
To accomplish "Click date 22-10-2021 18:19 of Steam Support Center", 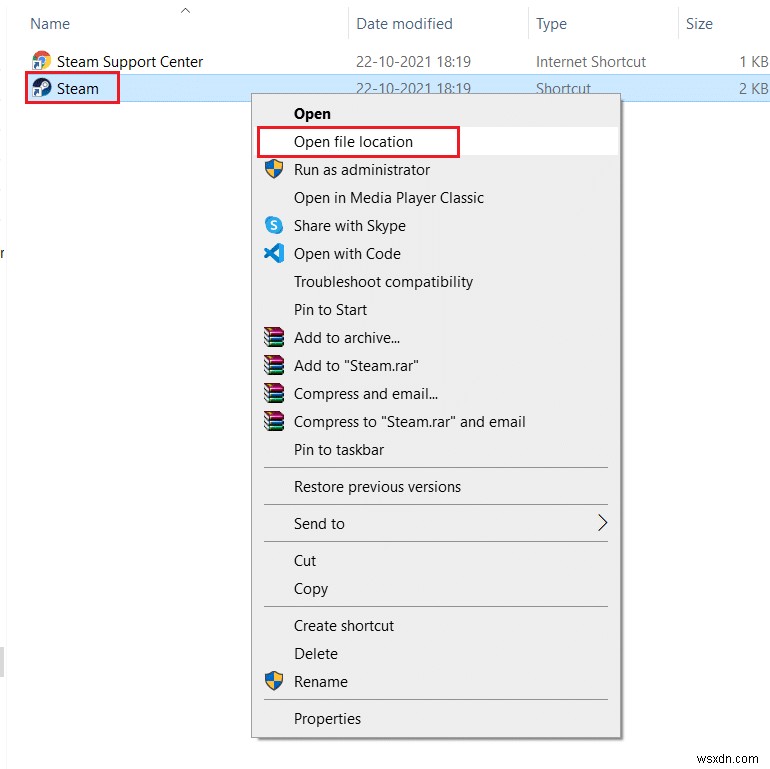I will pyautogui.click(x=413, y=61).
